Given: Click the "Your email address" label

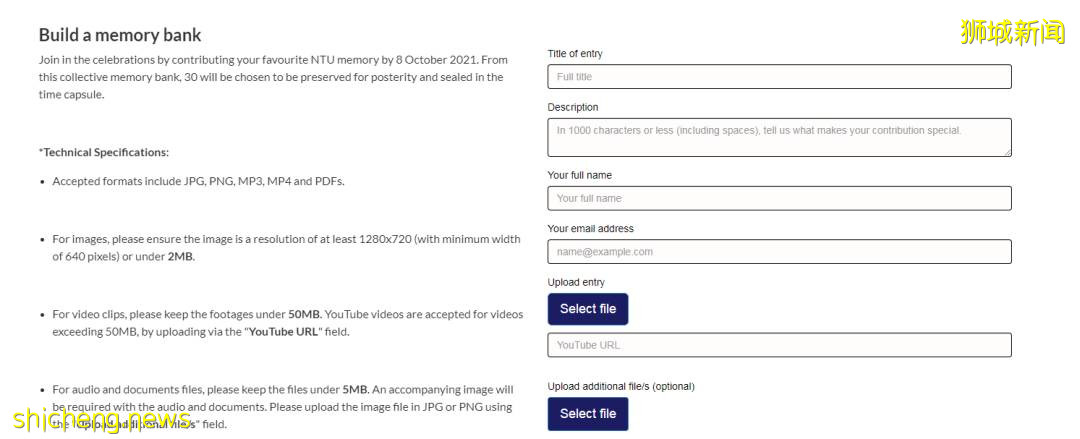Looking at the screenshot, I should click(590, 229).
